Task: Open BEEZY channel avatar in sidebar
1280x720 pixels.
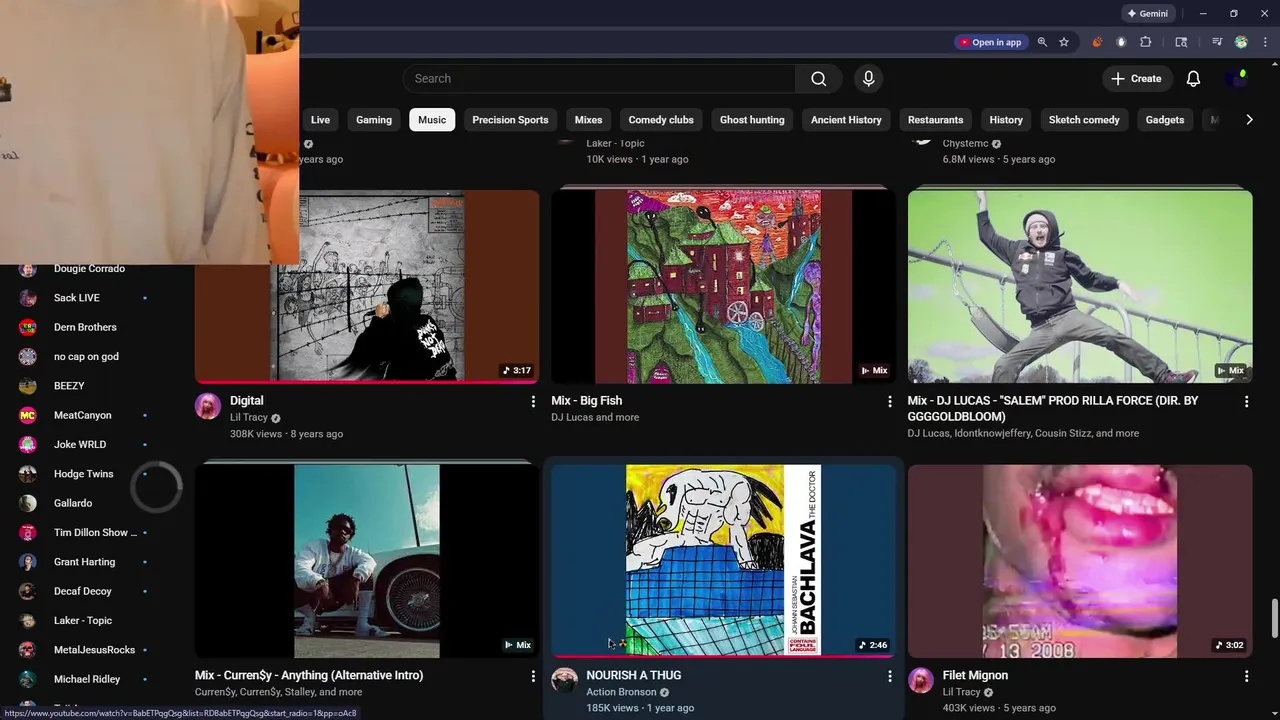Action: (x=28, y=386)
